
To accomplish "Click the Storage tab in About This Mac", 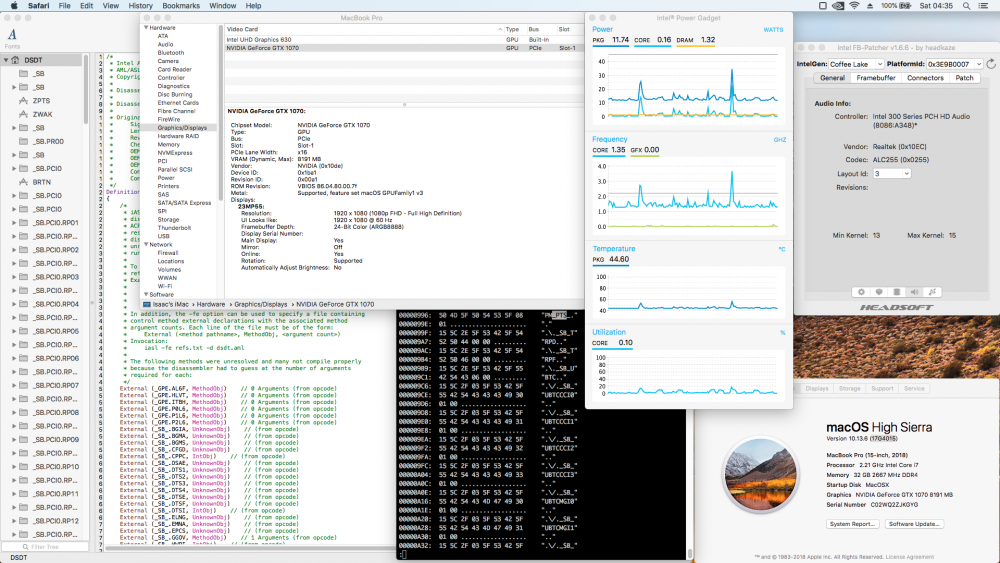I will point(849,388).
